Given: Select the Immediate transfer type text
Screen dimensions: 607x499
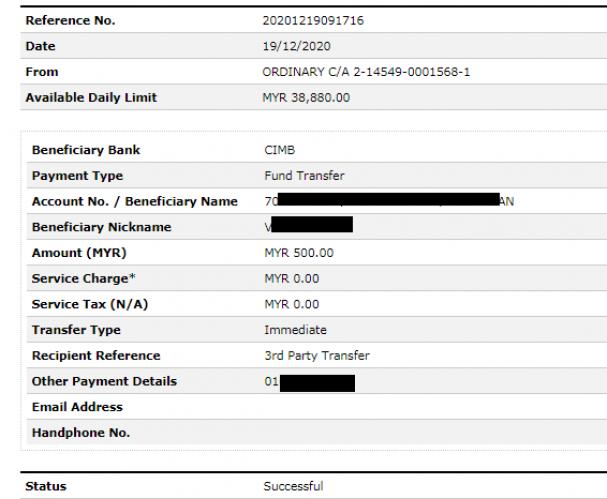Looking at the screenshot, I should click(x=295, y=330).
